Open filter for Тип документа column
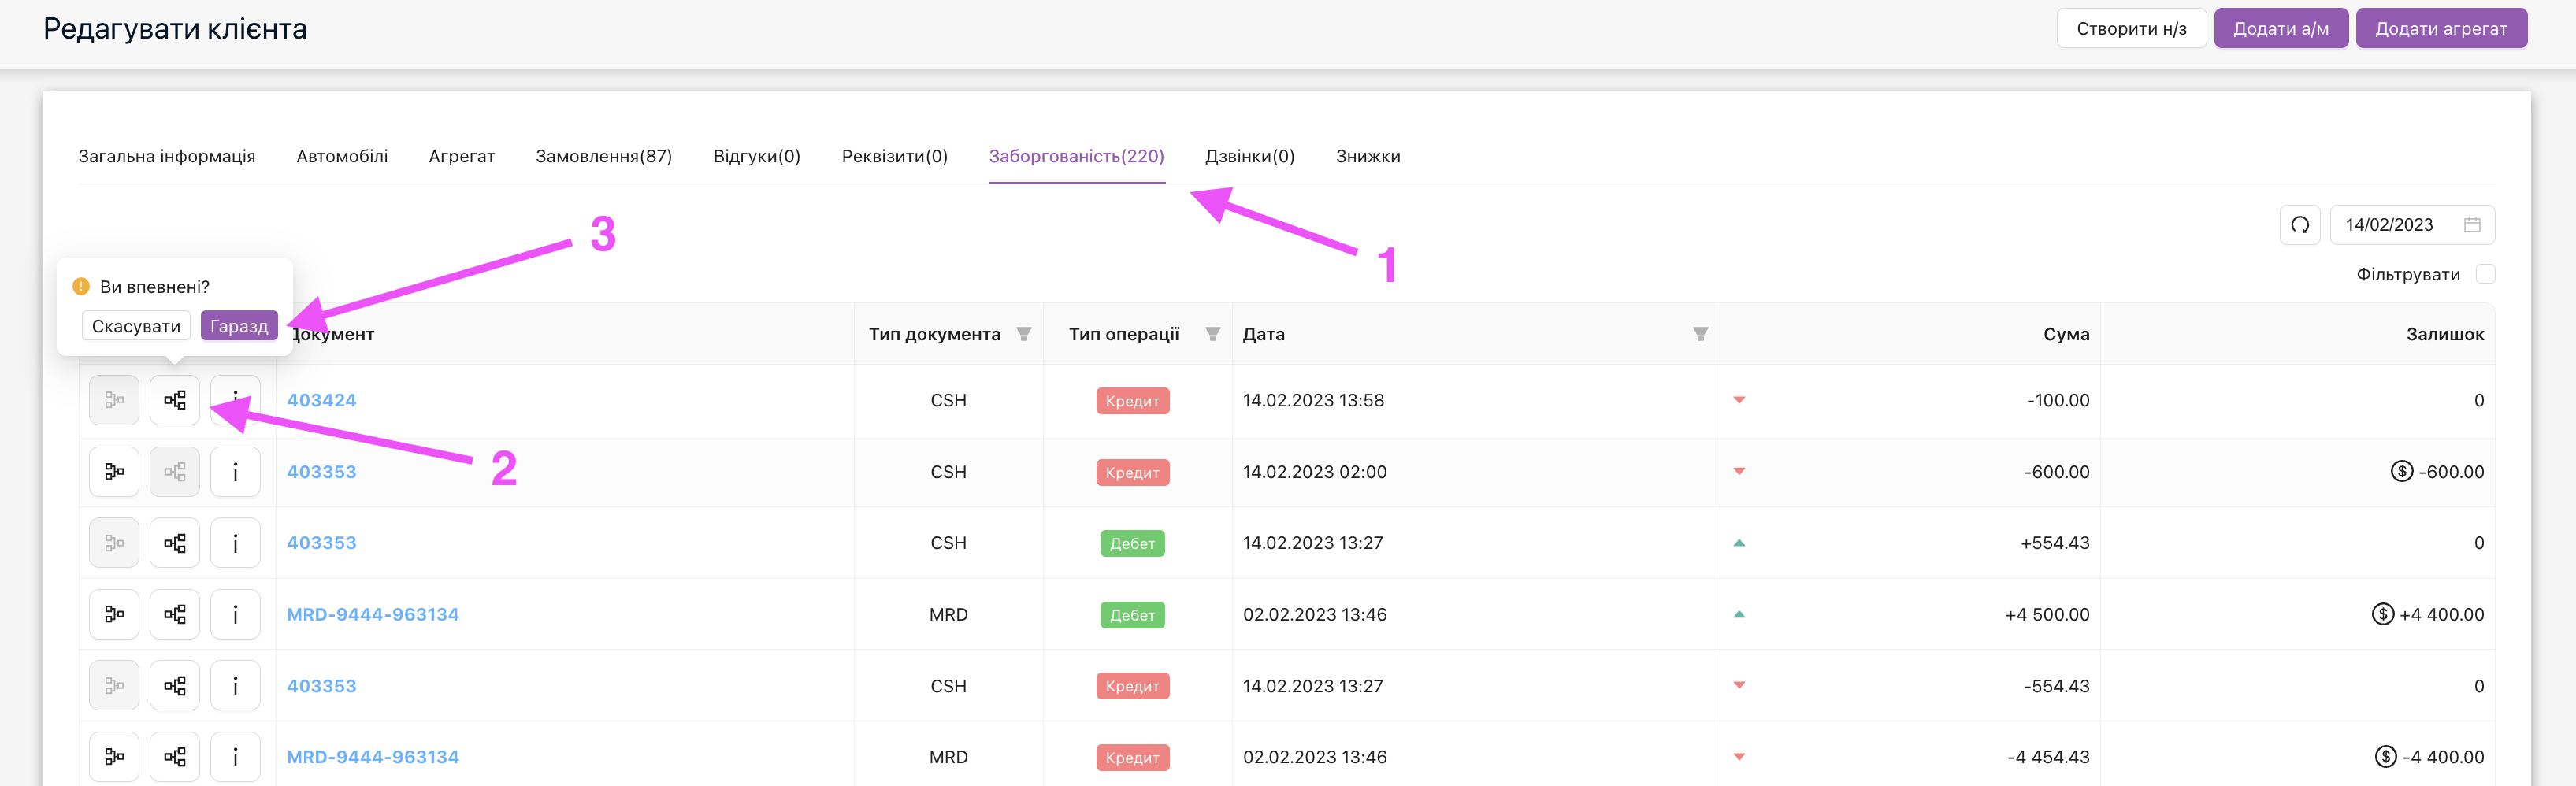This screenshot has width=2576, height=786. tap(1023, 334)
